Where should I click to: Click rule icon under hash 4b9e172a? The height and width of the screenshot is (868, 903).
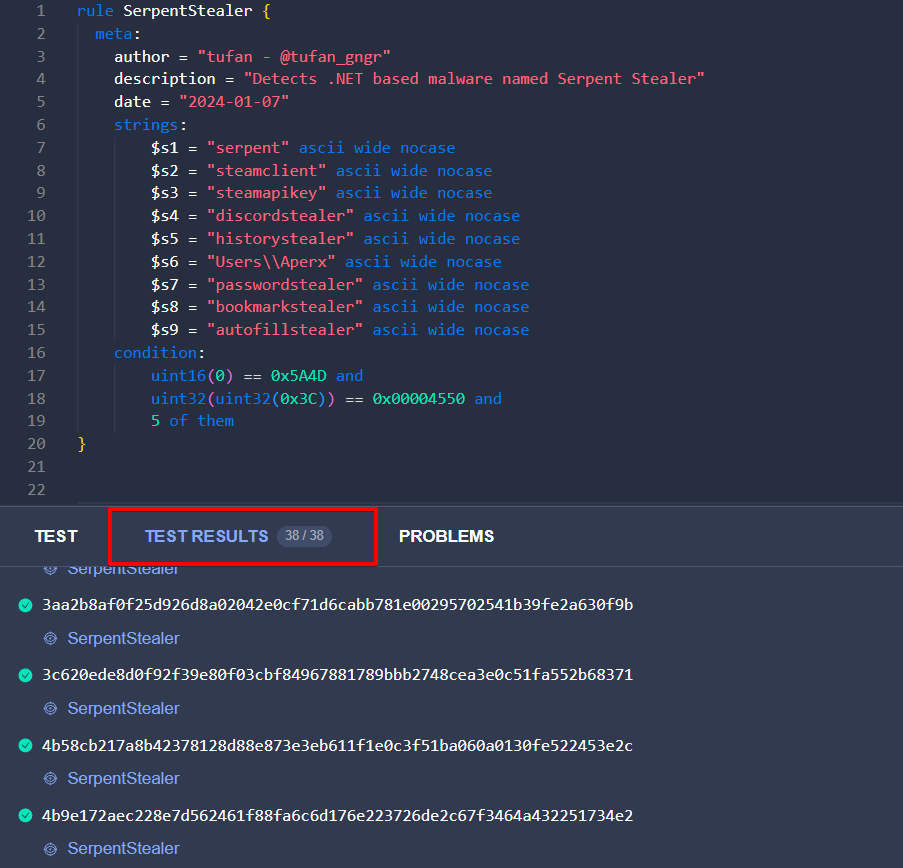coord(51,849)
